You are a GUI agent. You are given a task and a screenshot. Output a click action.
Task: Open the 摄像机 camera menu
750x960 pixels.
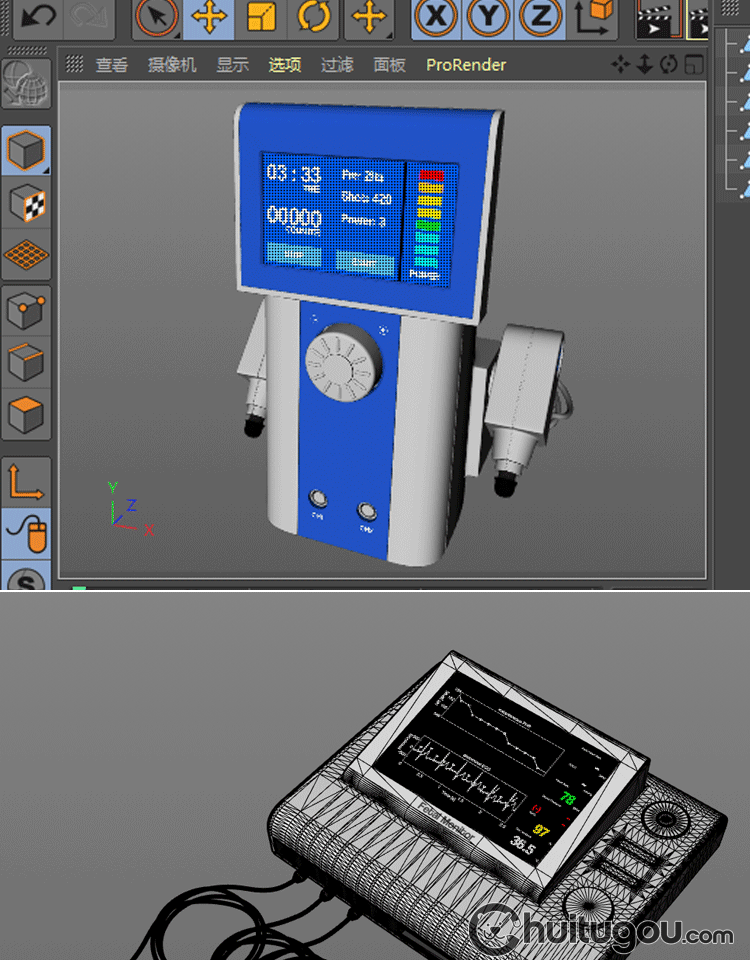(x=172, y=65)
